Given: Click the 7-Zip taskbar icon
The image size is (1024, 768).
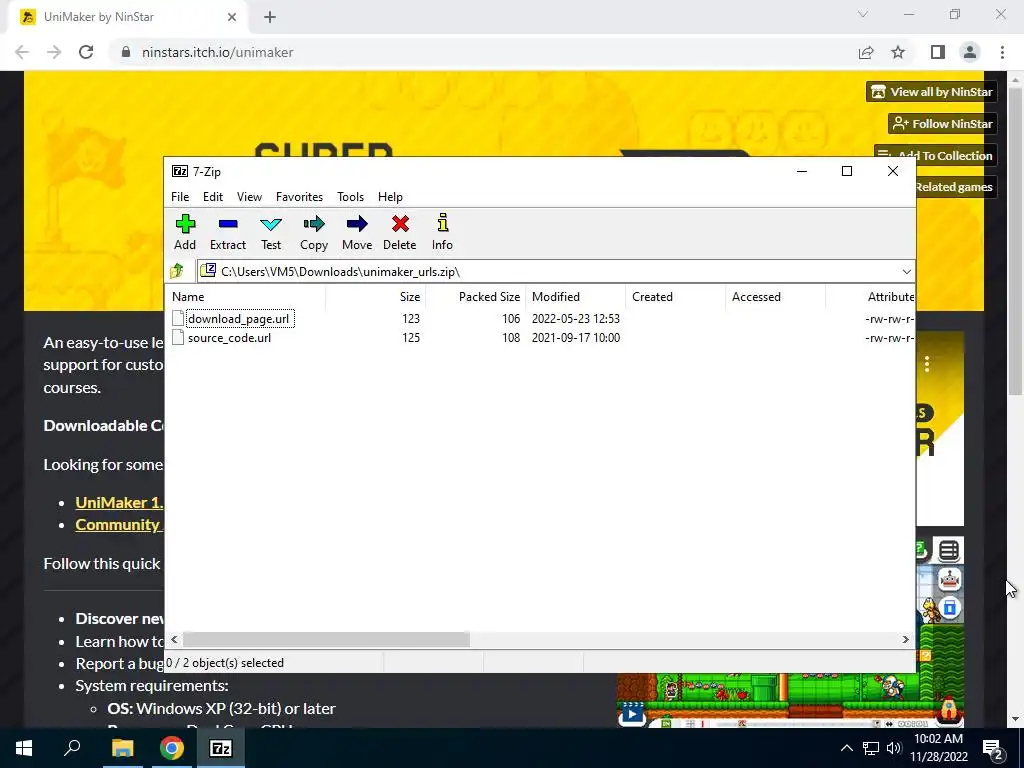Looking at the screenshot, I should 221,748.
